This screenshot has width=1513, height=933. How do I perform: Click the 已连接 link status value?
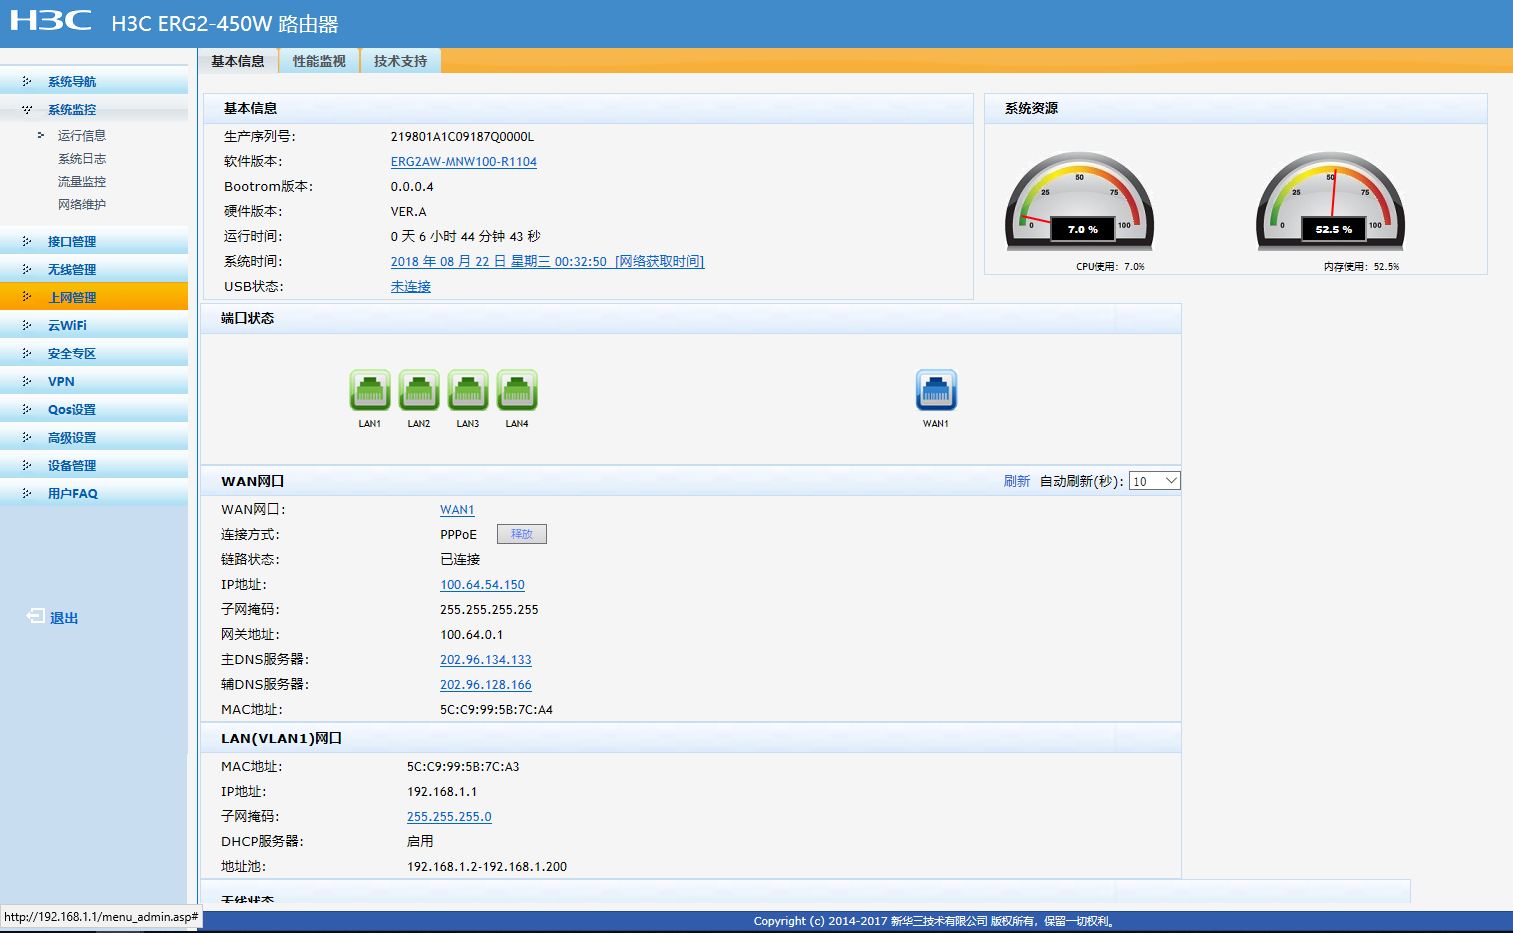click(x=460, y=559)
